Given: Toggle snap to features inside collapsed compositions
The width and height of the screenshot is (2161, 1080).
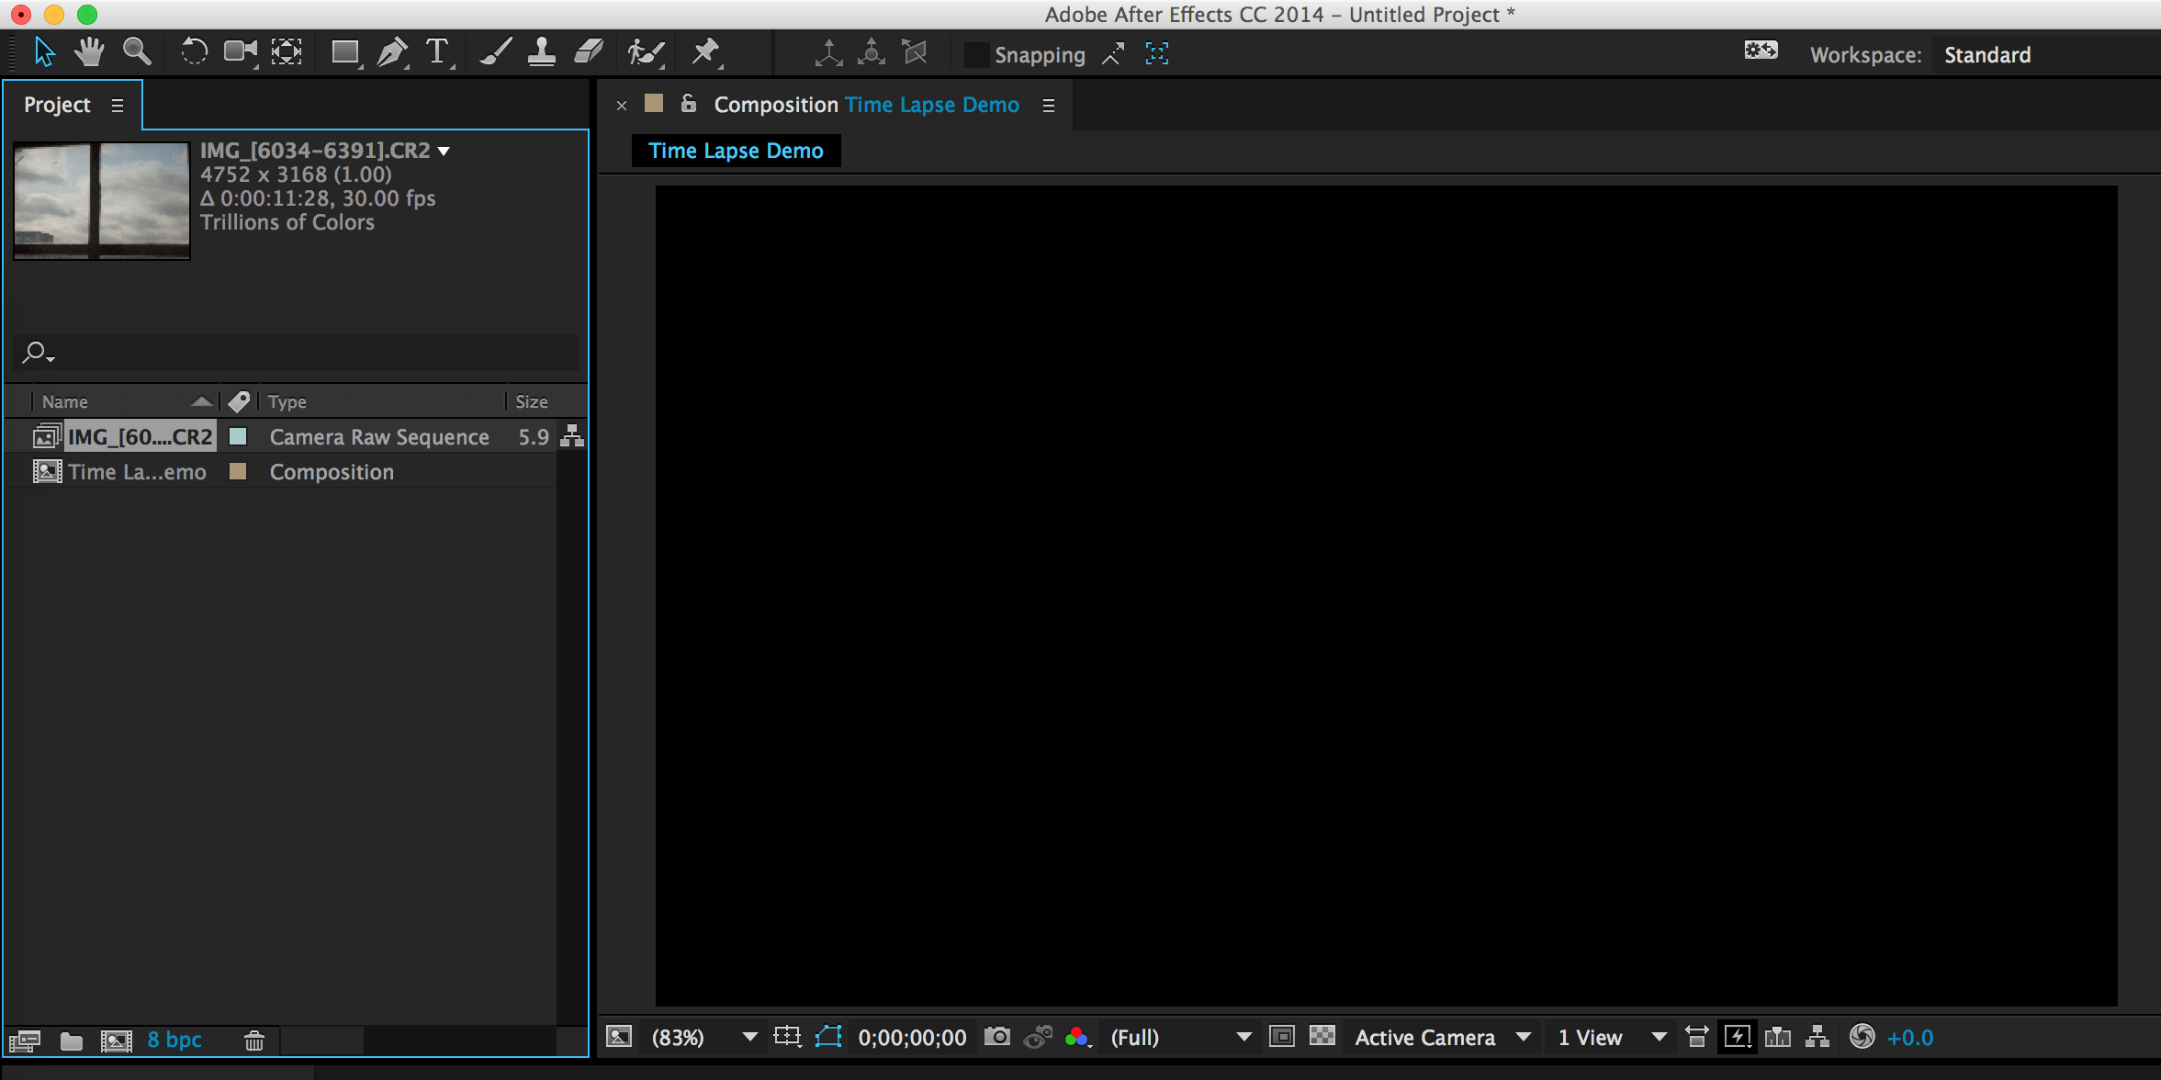Looking at the screenshot, I should click(x=1157, y=54).
